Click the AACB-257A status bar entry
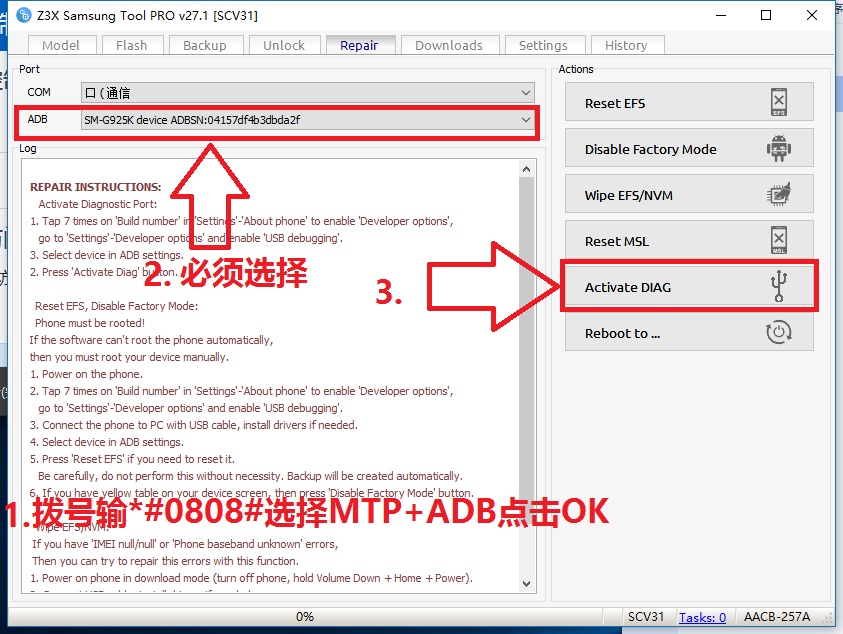This screenshot has height=634, width=843. [777, 617]
